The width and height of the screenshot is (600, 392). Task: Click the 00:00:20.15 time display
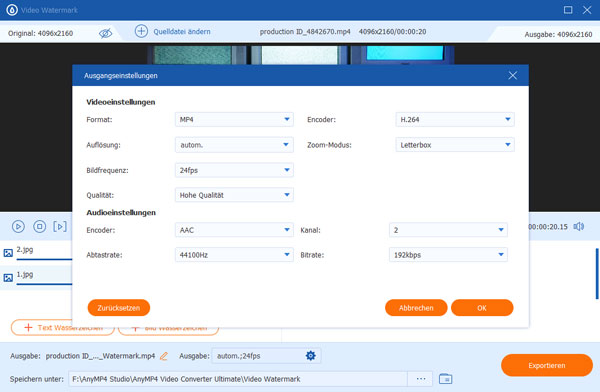coord(548,227)
